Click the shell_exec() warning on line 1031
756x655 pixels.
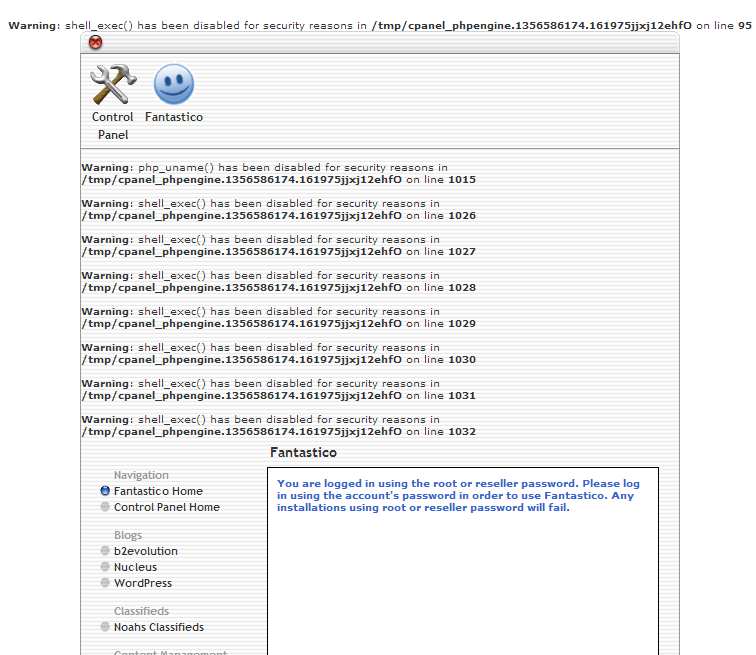coord(279,389)
